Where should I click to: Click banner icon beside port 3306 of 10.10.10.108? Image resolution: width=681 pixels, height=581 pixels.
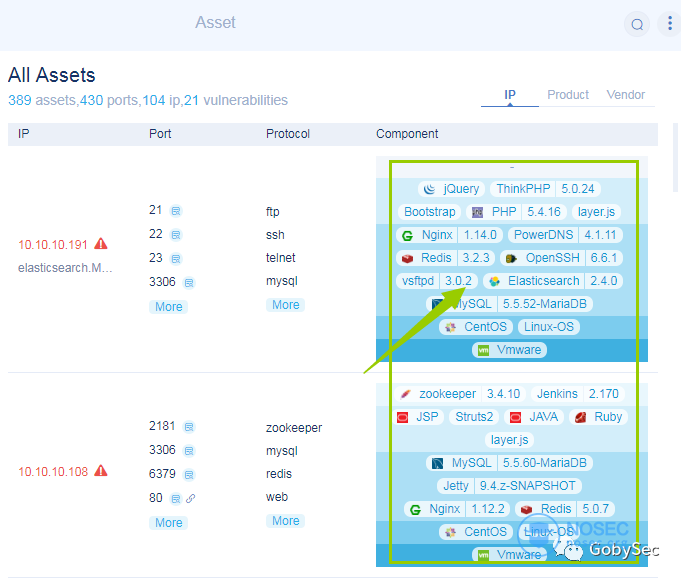coord(189,451)
